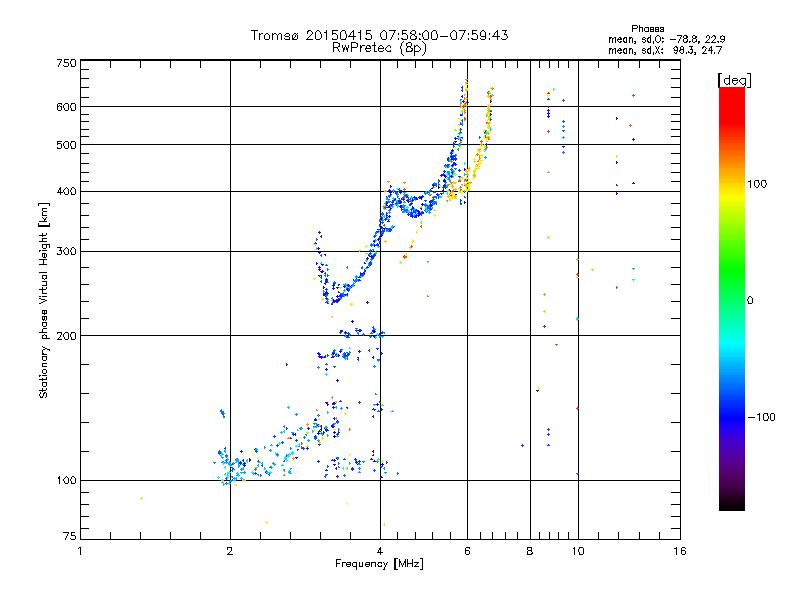The width and height of the screenshot is (800, 600).
Task: Click the isolated yellow point left of 2 MHz
Action: tap(141, 498)
